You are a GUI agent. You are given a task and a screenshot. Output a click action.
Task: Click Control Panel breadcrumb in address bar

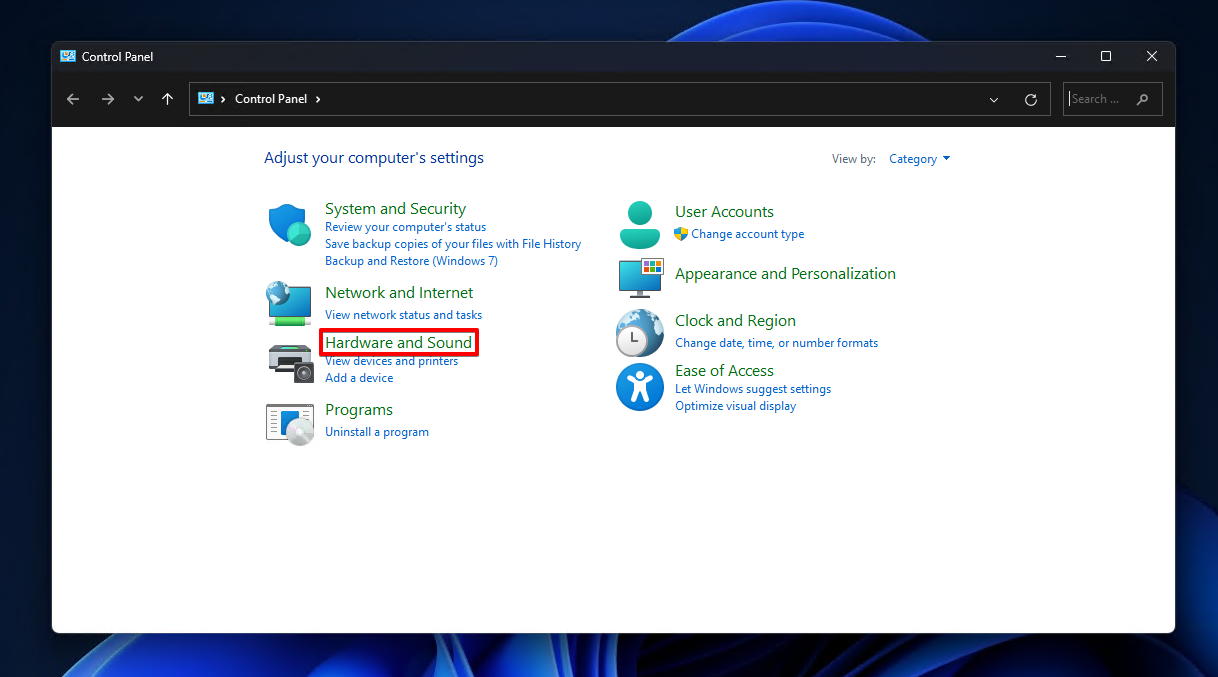(270, 99)
